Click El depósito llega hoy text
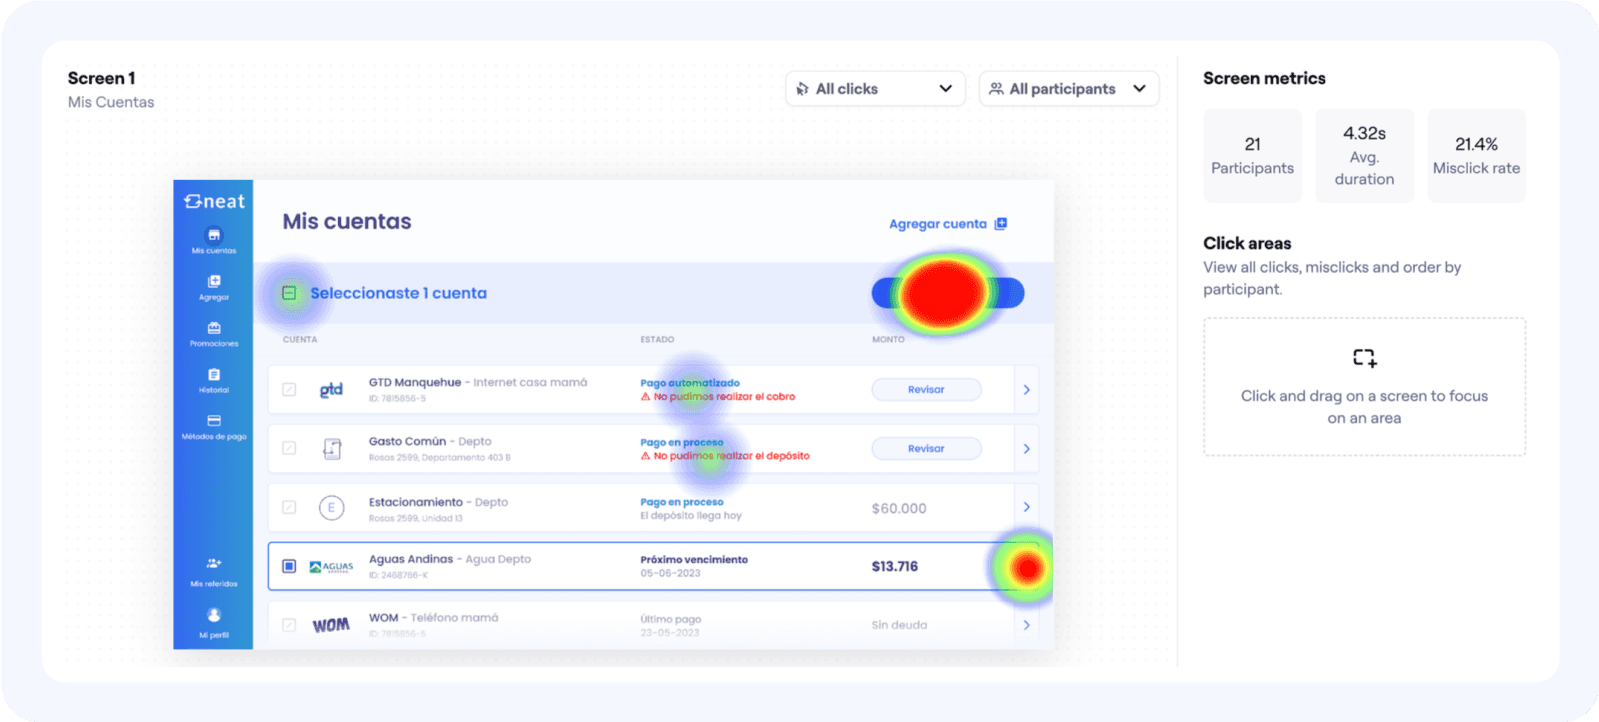The height and width of the screenshot is (722, 1599). coord(691,516)
